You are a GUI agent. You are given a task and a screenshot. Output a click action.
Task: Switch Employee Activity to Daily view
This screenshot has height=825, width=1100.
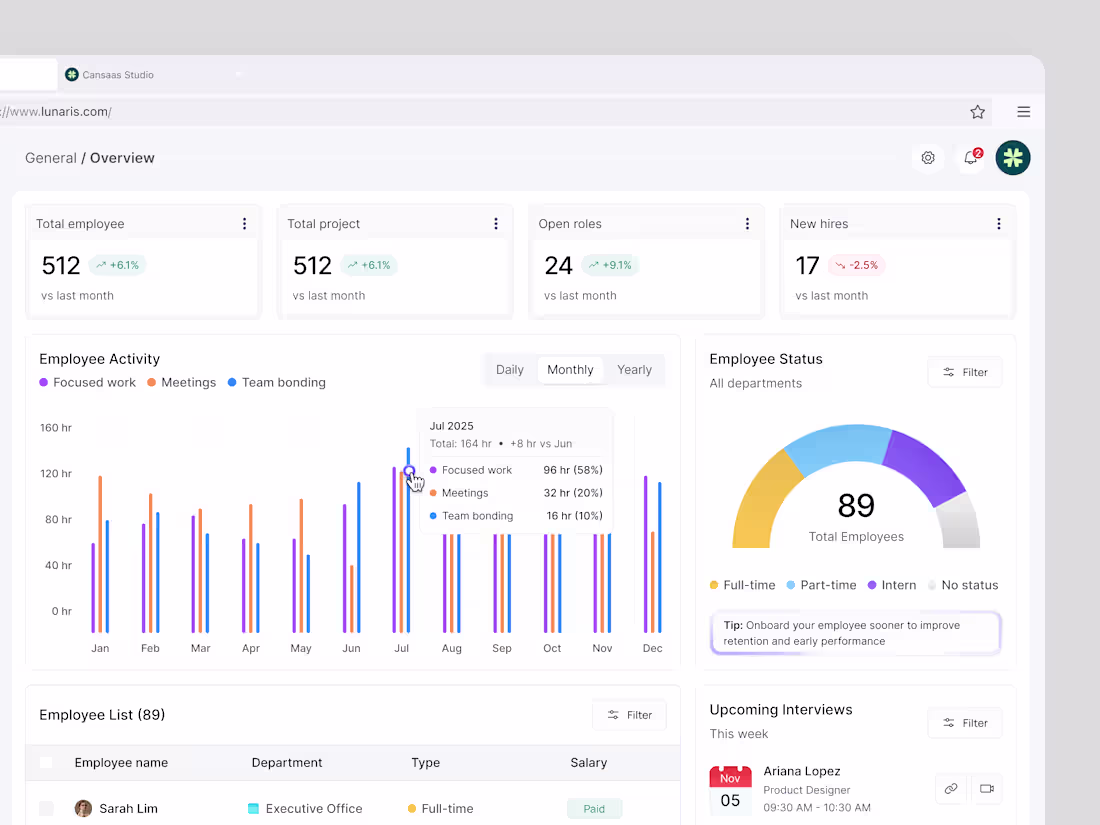click(510, 369)
